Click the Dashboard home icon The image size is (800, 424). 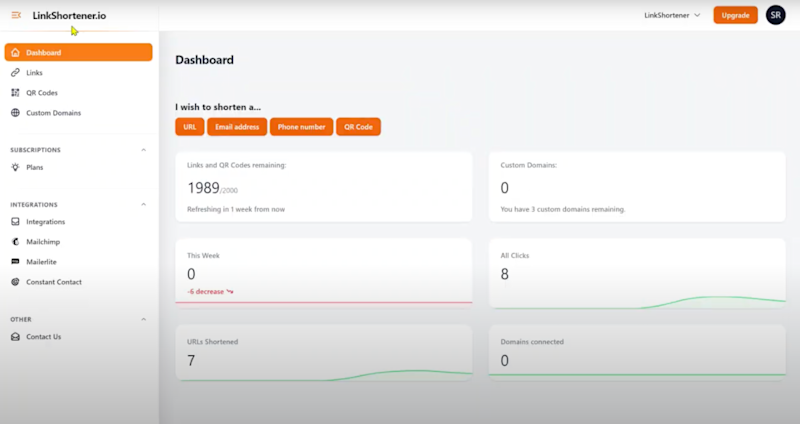15,53
